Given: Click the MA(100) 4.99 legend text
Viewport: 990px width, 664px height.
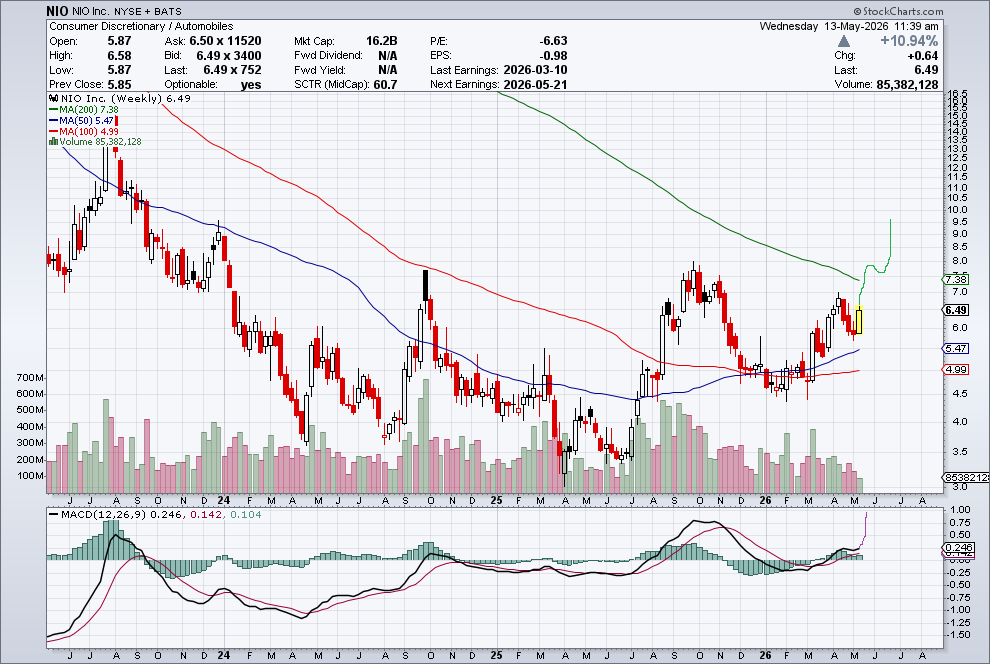Looking at the screenshot, I should (89, 131).
